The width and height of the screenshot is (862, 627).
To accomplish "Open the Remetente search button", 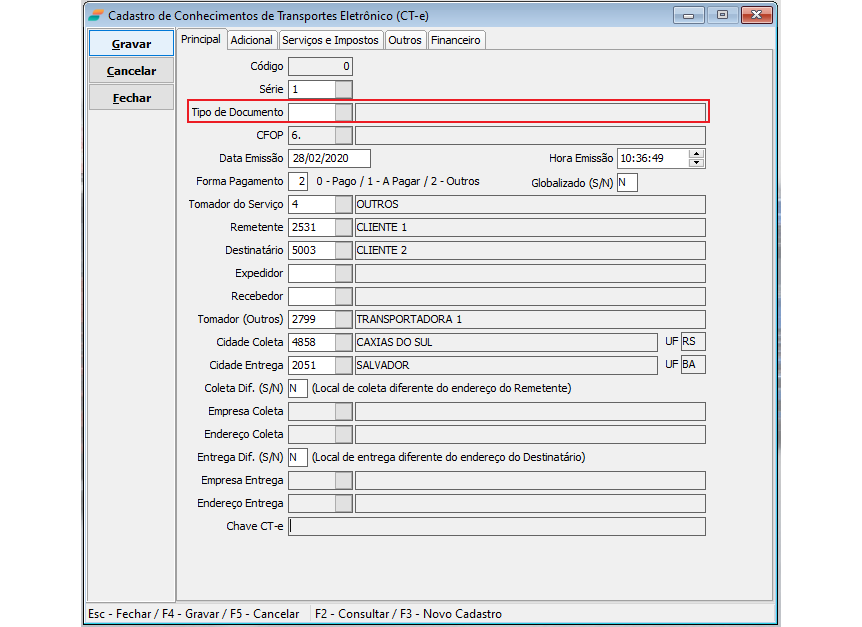I will click(343, 227).
